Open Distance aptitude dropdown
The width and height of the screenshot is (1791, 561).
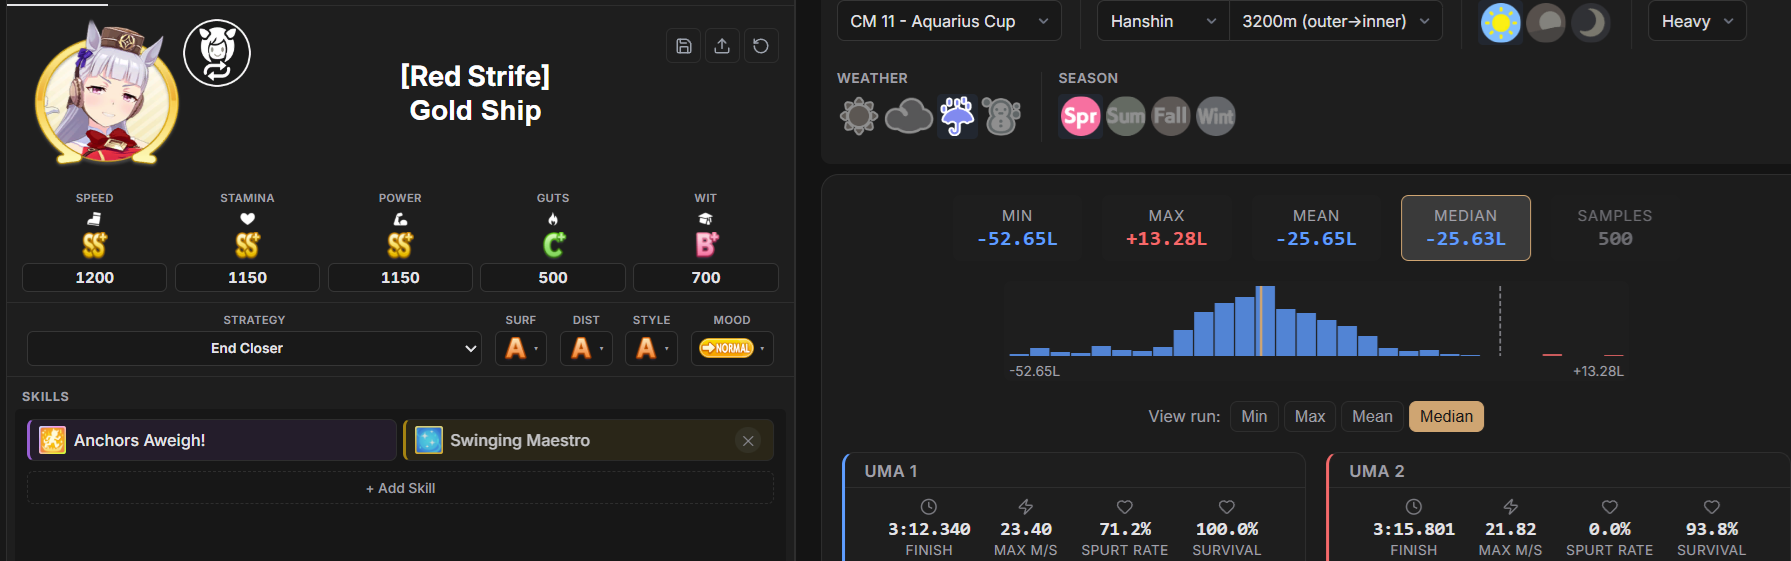point(586,348)
